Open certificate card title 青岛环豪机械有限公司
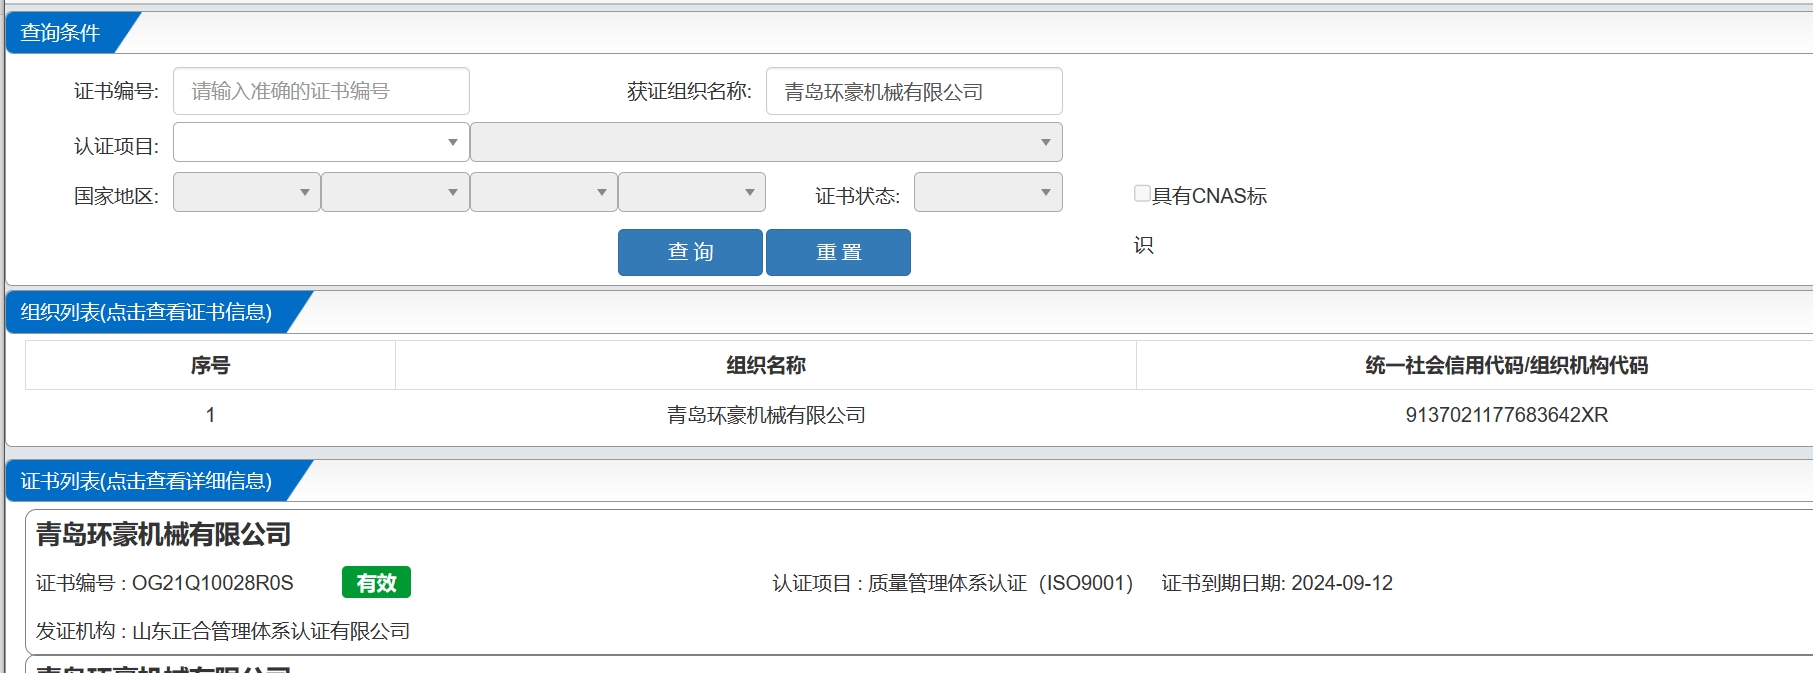Screen dimensions: 1813x673 point(164,535)
